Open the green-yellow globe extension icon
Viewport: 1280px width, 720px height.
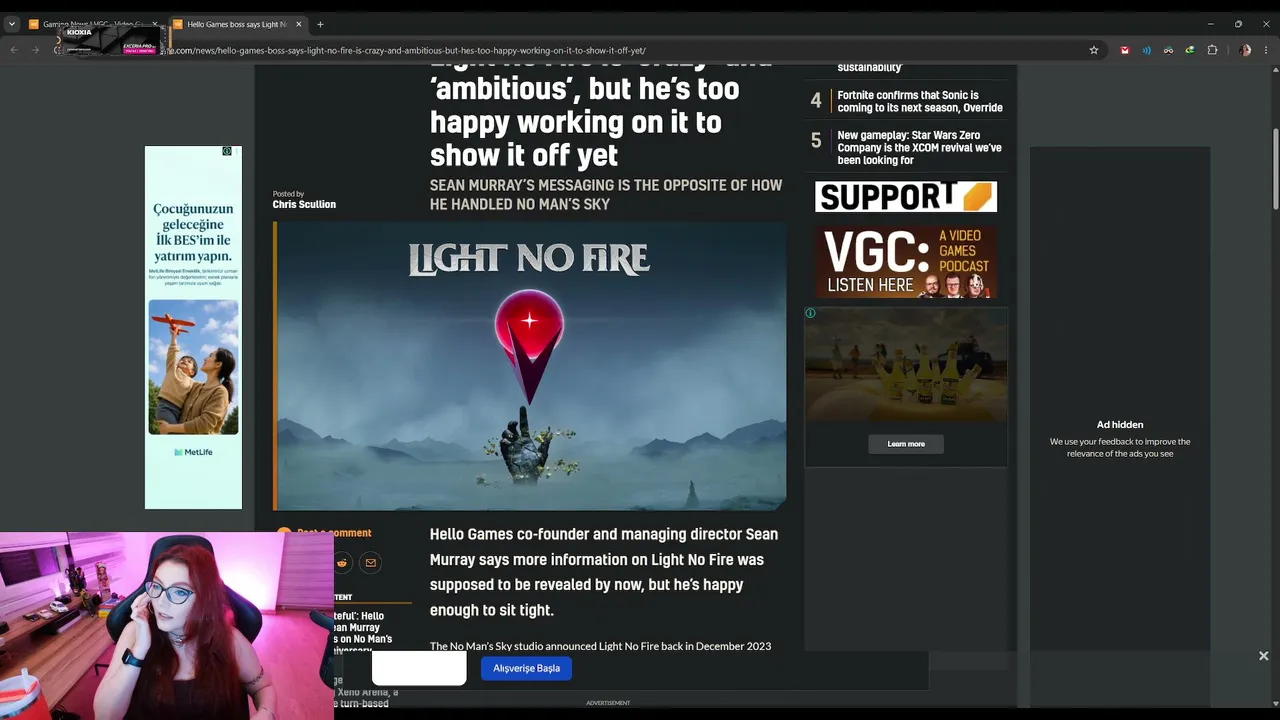point(1190,50)
